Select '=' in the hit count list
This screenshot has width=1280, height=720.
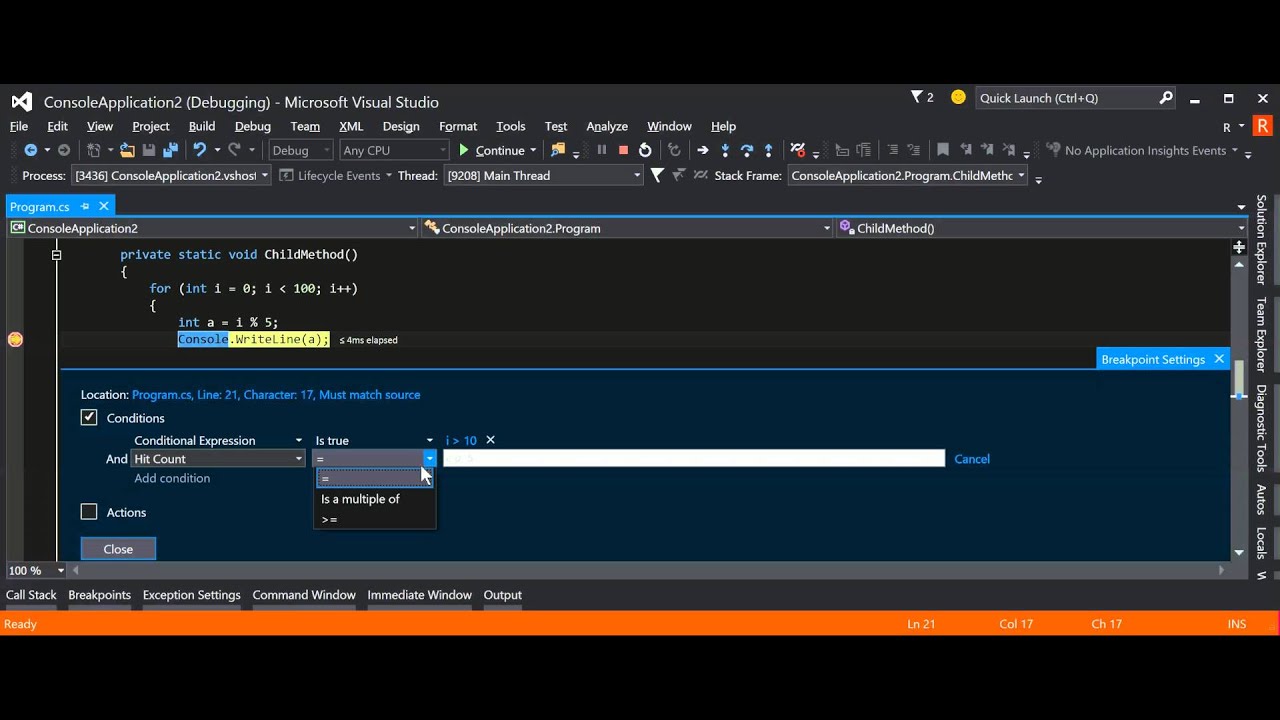(374, 479)
